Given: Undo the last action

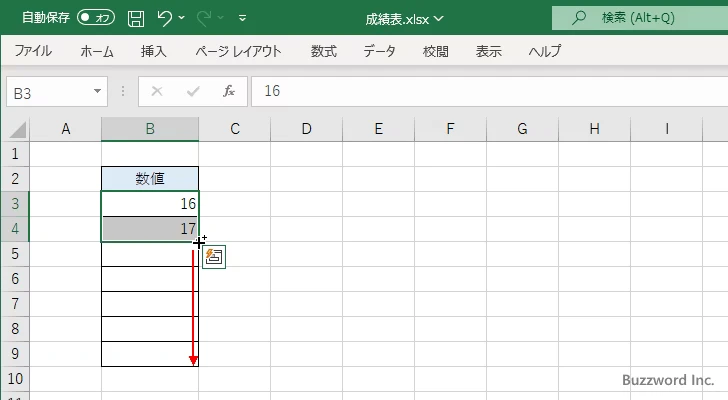Looking at the screenshot, I should point(164,18).
